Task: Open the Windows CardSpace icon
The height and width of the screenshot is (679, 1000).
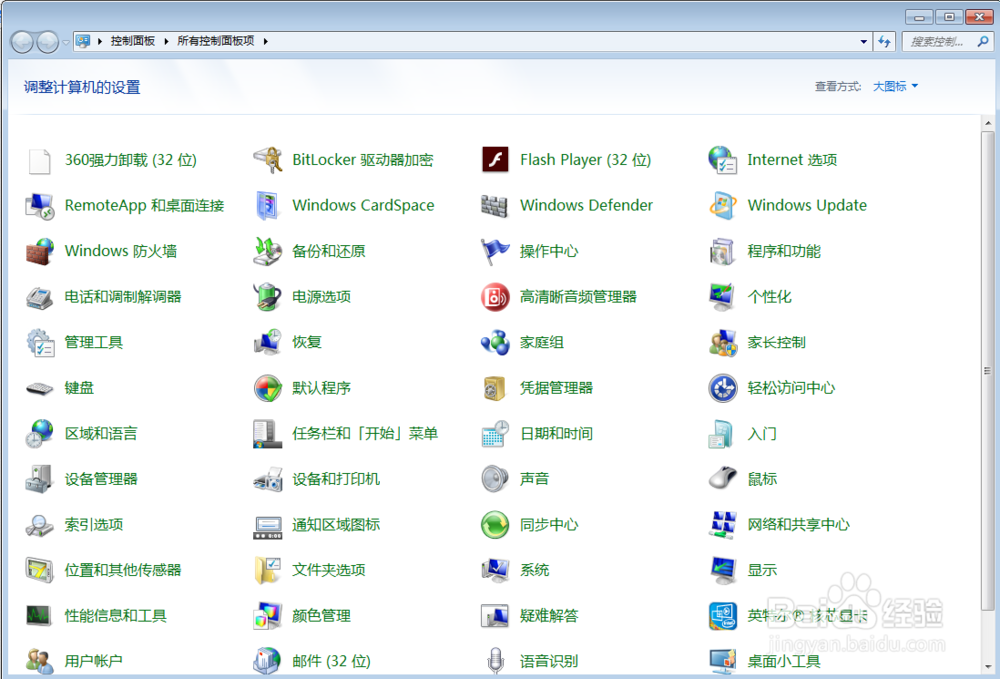Action: [x=268, y=206]
